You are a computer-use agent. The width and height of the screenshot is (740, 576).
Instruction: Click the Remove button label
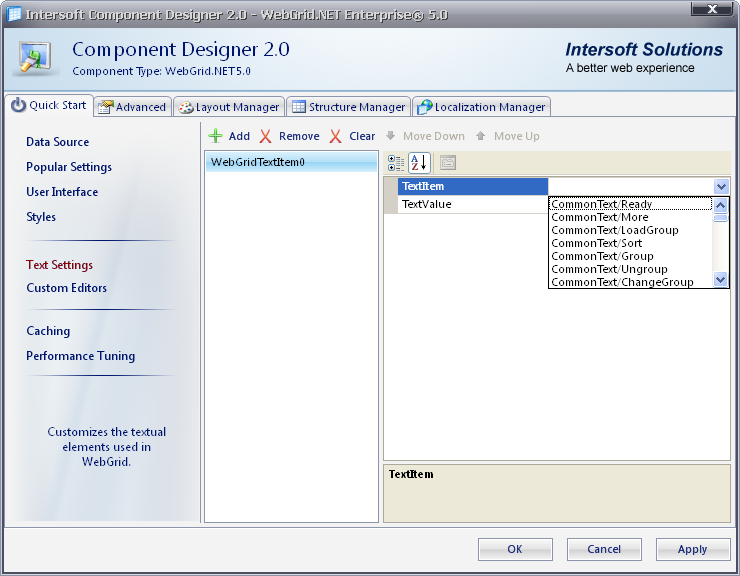tap(299, 136)
